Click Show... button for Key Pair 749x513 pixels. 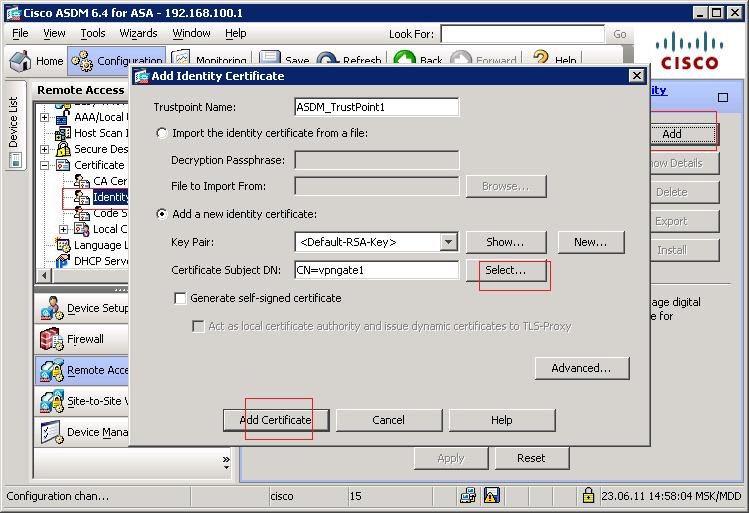pos(506,242)
